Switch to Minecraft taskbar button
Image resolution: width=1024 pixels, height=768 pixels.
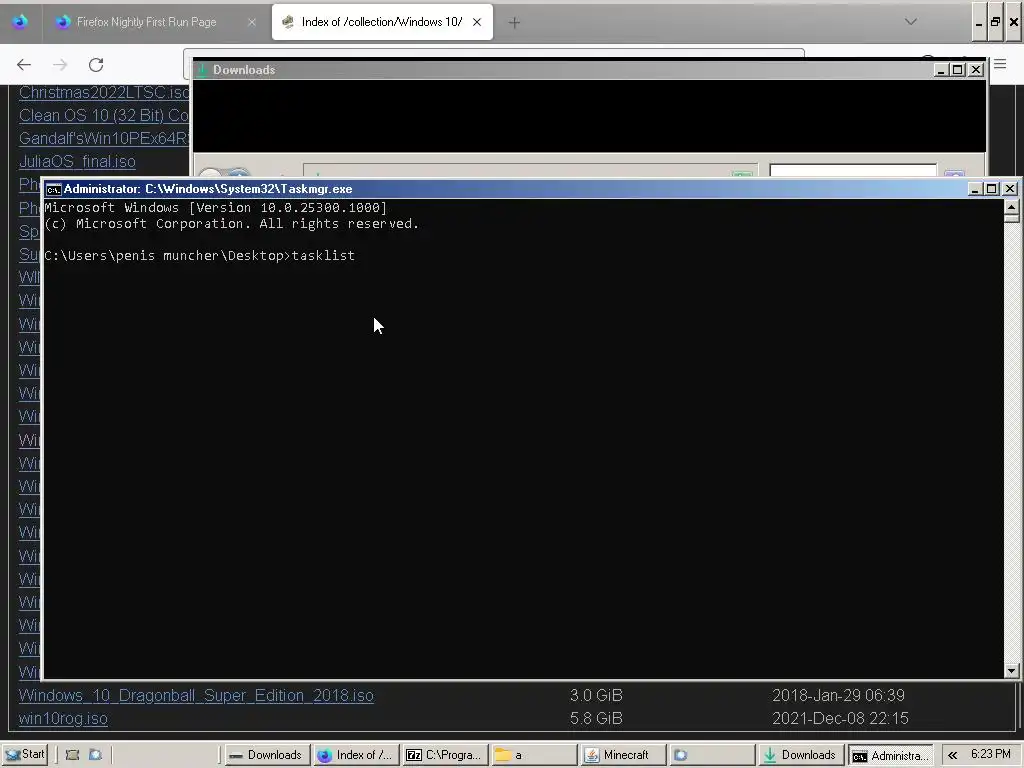tap(622, 755)
